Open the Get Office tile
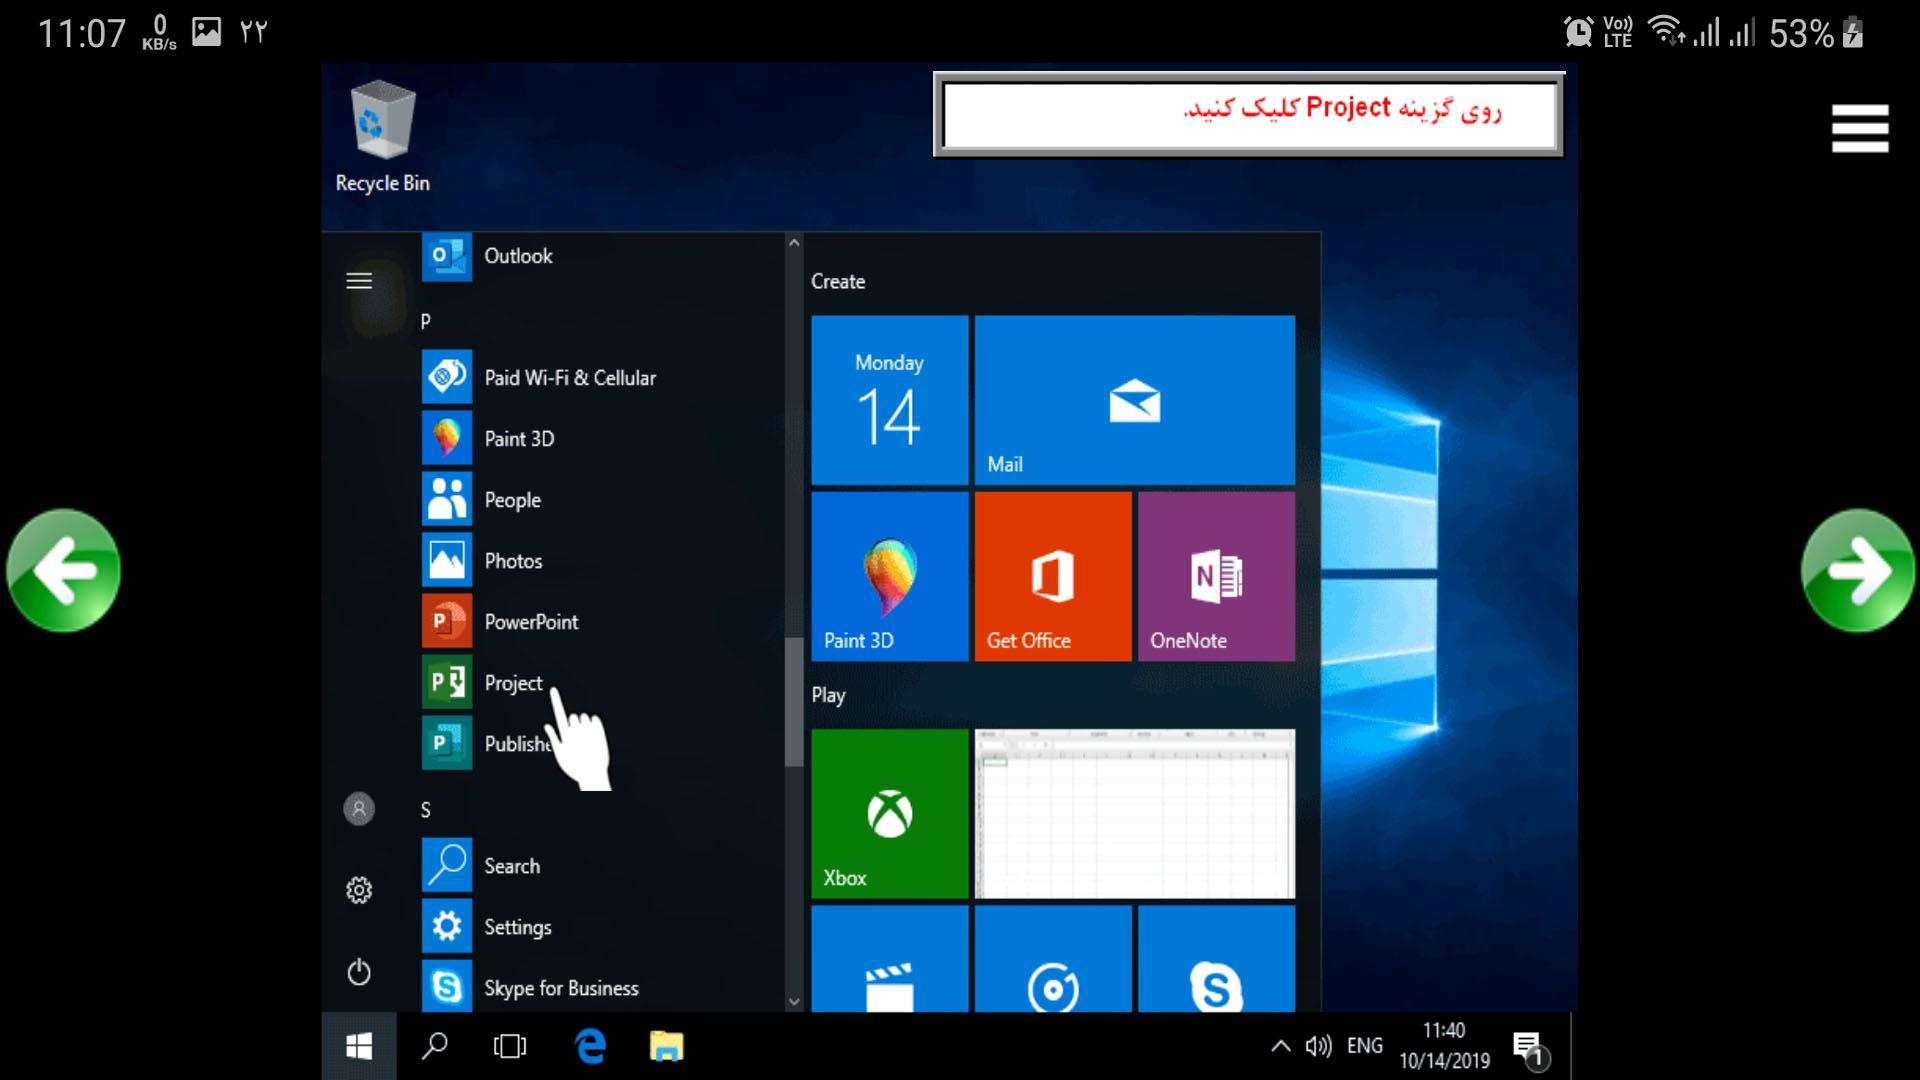Viewport: 1920px width, 1080px height. (1052, 576)
